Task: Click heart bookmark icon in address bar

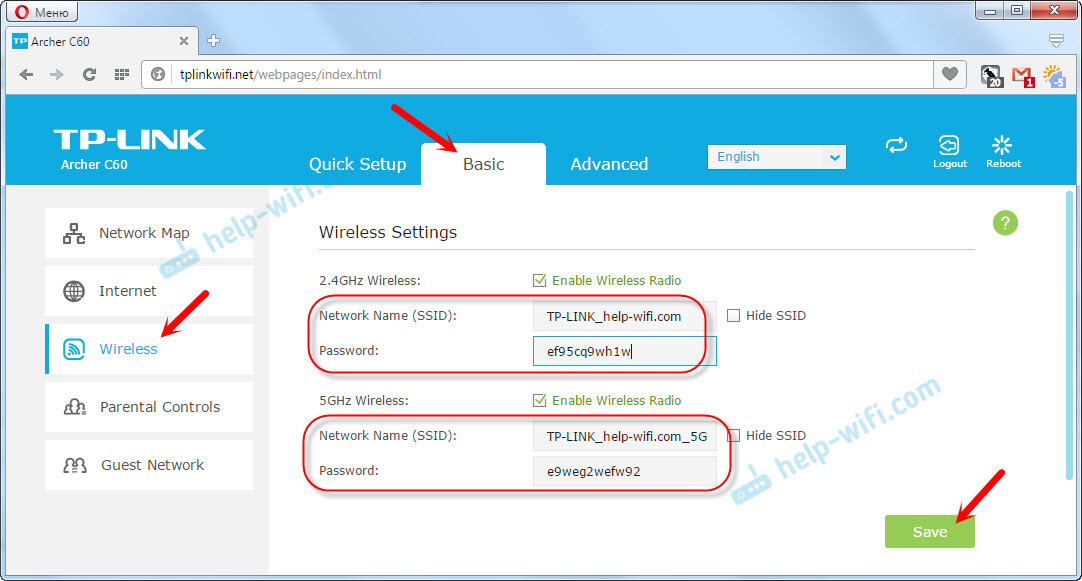Action: tap(949, 74)
